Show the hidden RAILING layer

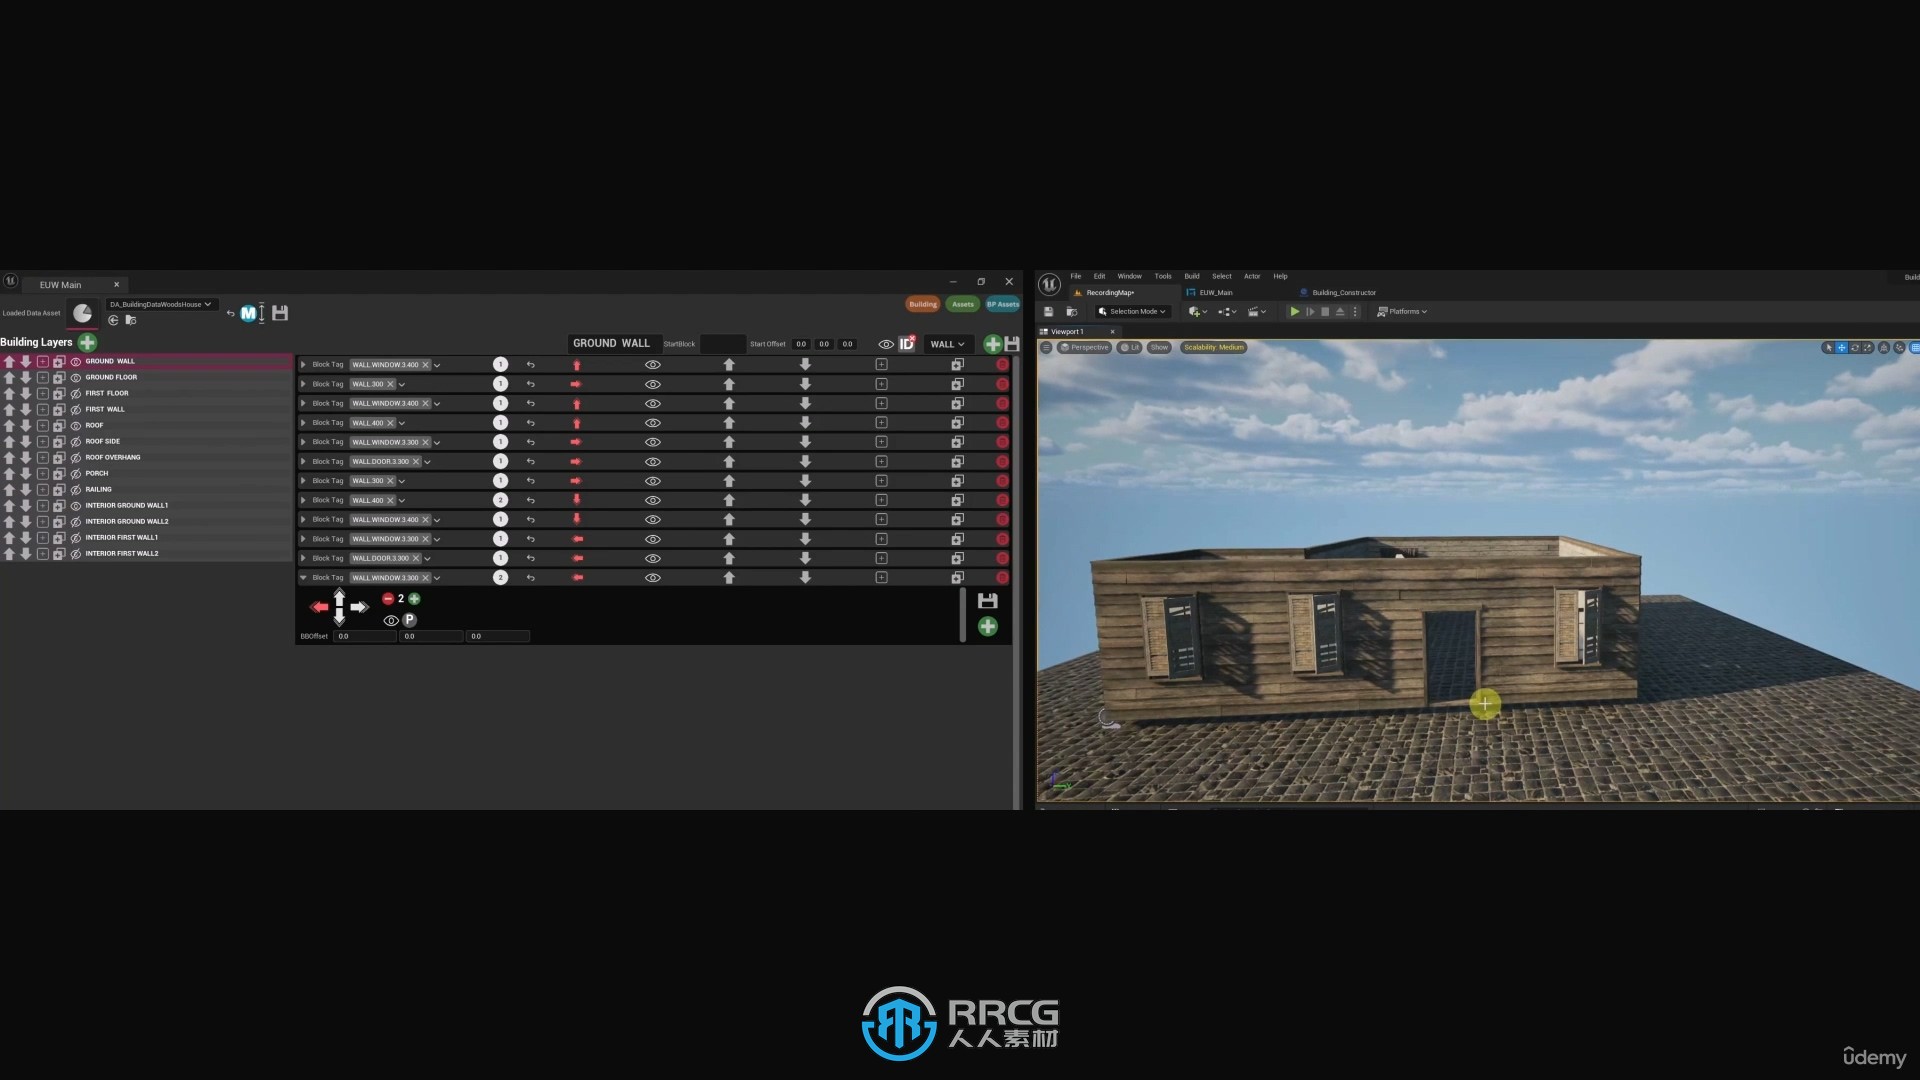tap(76, 489)
